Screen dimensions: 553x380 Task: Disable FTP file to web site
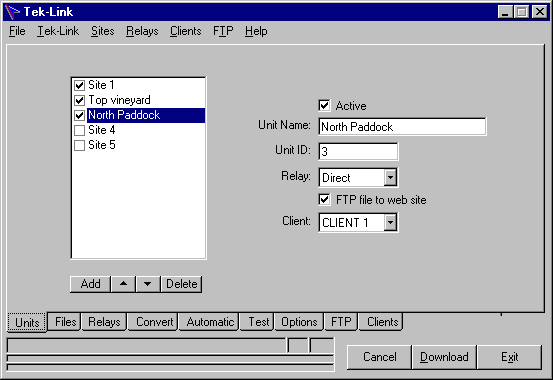(x=324, y=200)
